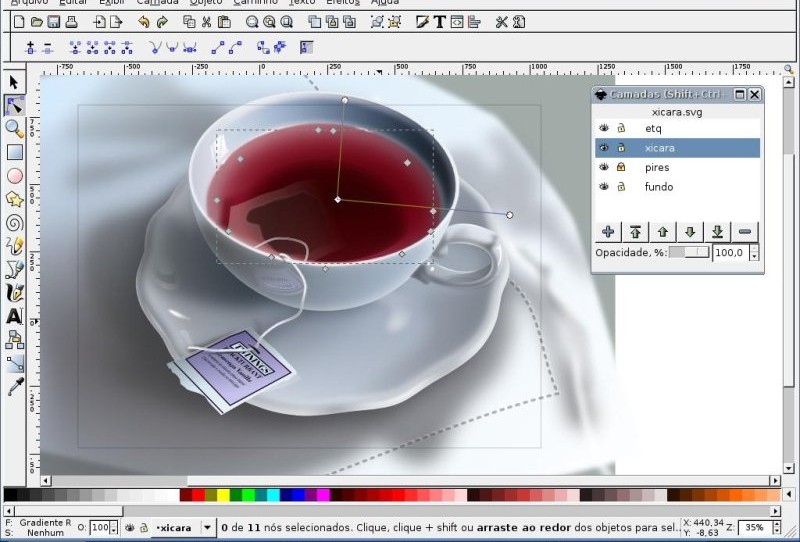Select the Calligraphy tool
The width and height of the screenshot is (800, 542).
click(14, 293)
